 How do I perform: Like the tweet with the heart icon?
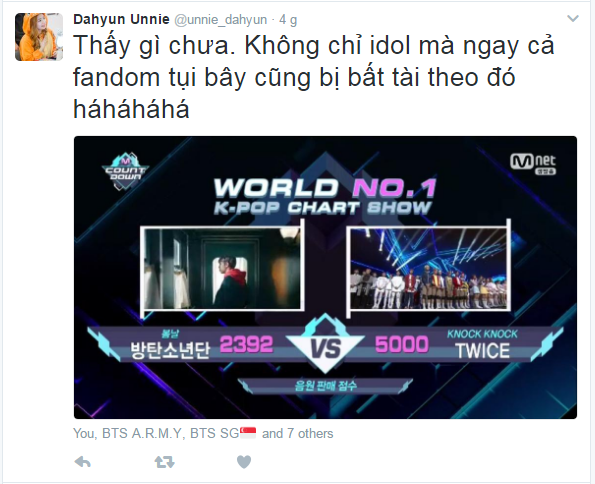point(244,462)
